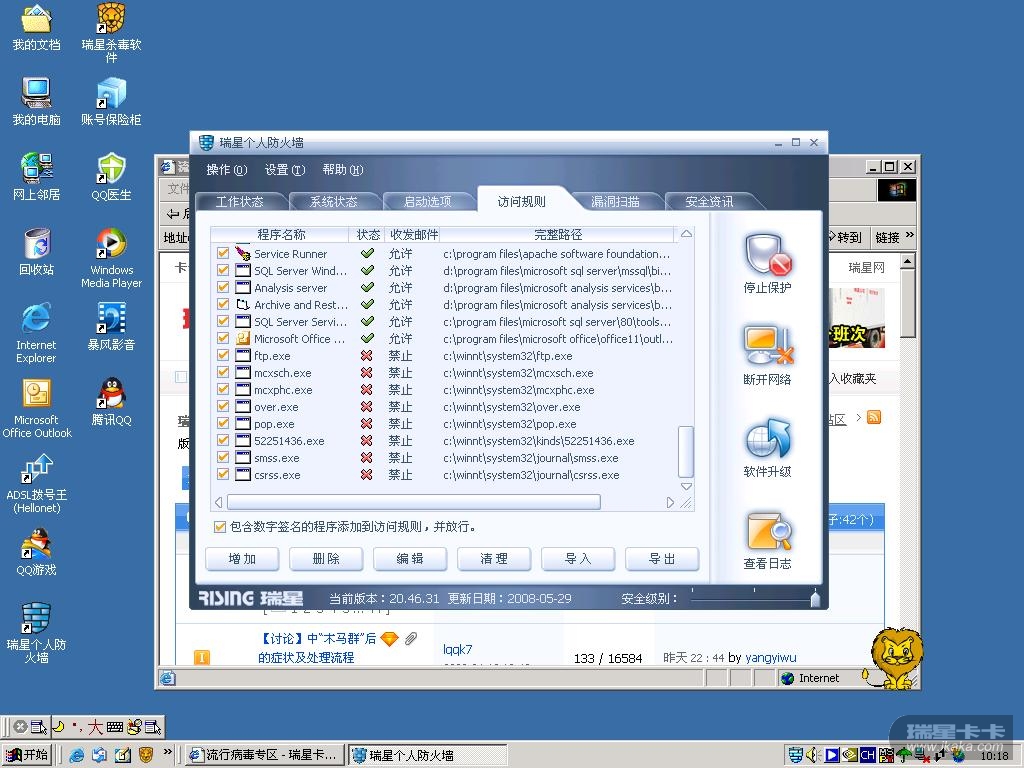Uncheck the Service Runner rule checkbox
1024x768 pixels.
click(x=223, y=253)
